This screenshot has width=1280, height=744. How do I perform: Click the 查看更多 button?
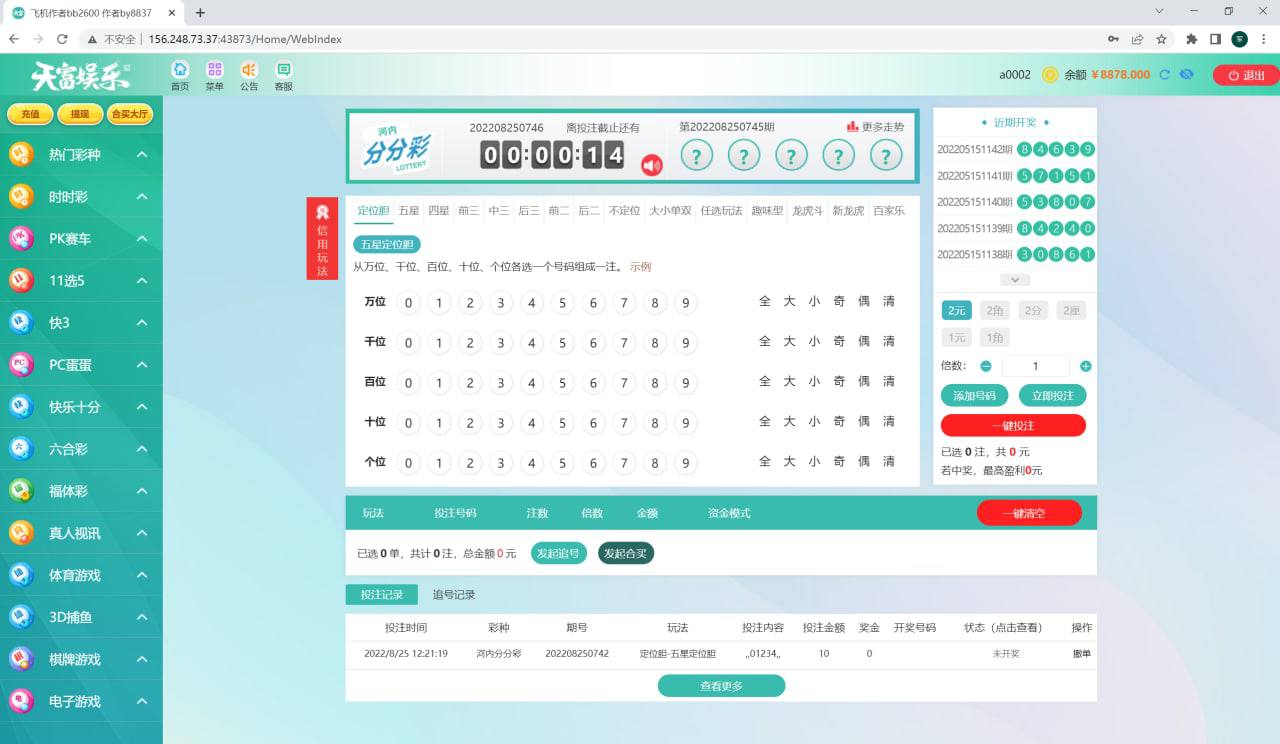pos(721,686)
